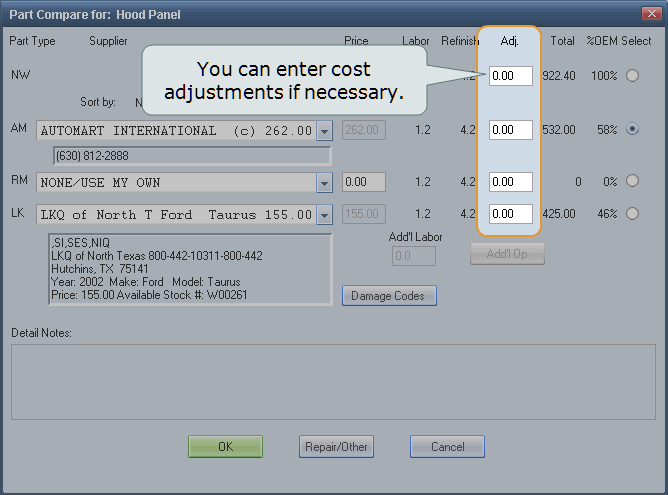Click the RM price input field
The width and height of the screenshot is (668, 495).
362,182
